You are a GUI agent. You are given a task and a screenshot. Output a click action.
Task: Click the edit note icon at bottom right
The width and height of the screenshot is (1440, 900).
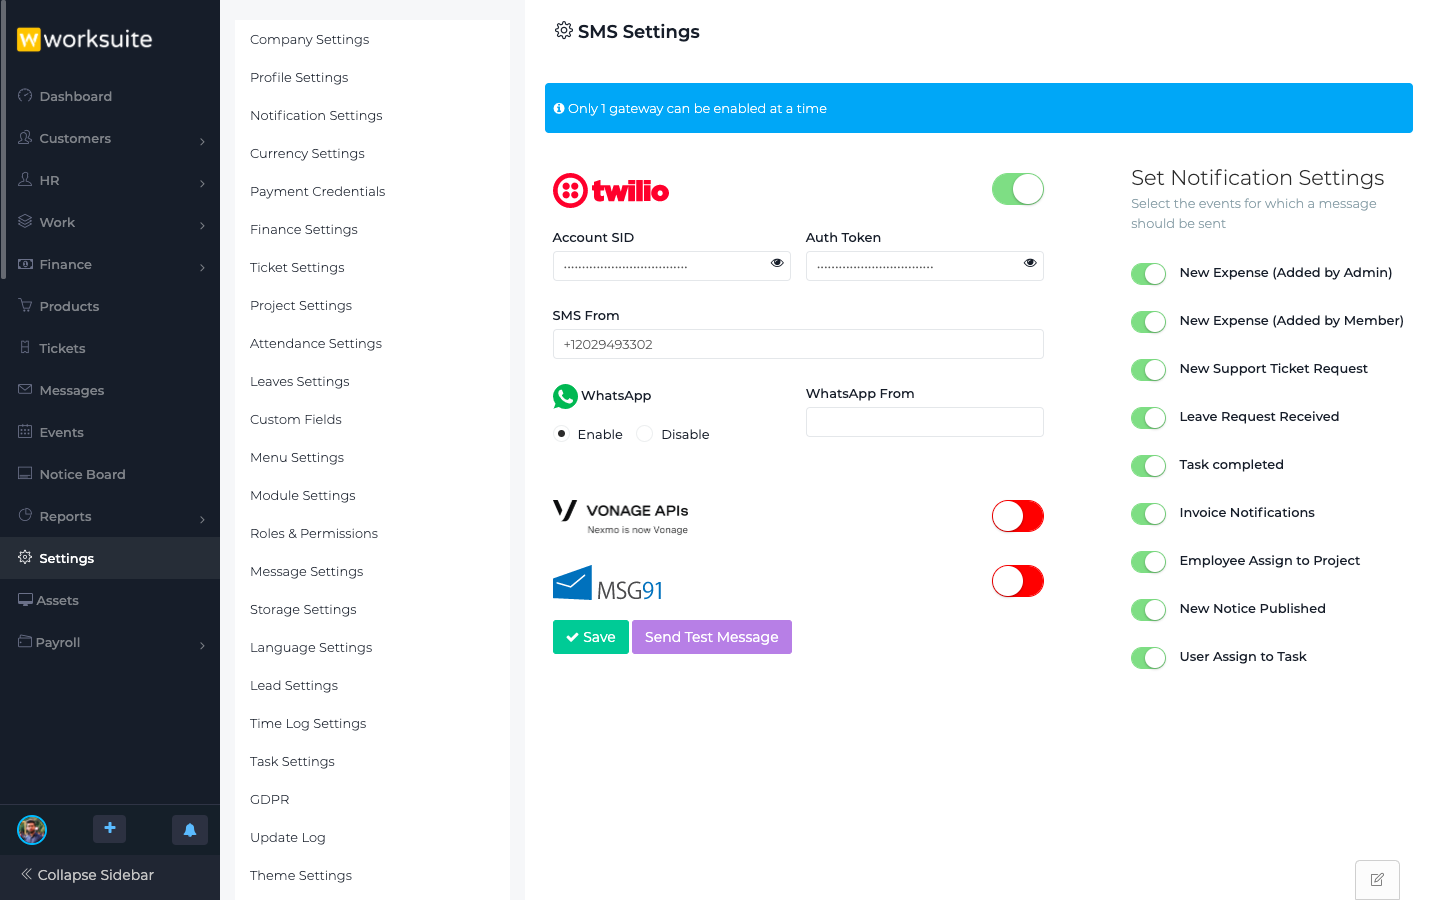[1377, 880]
